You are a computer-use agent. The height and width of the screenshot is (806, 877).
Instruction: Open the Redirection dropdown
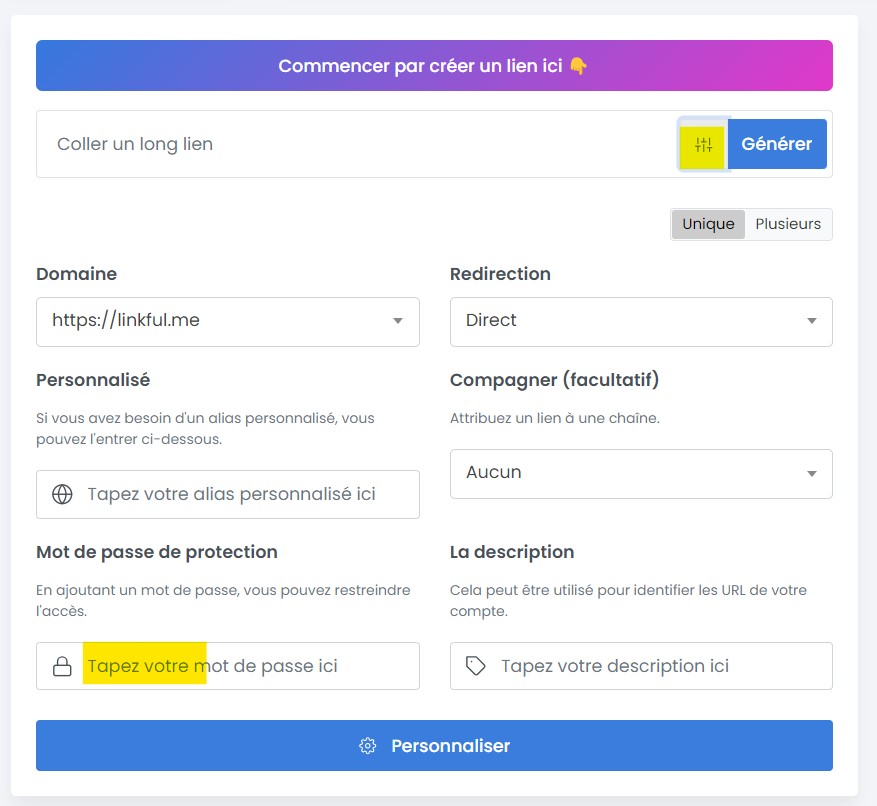point(812,321)
